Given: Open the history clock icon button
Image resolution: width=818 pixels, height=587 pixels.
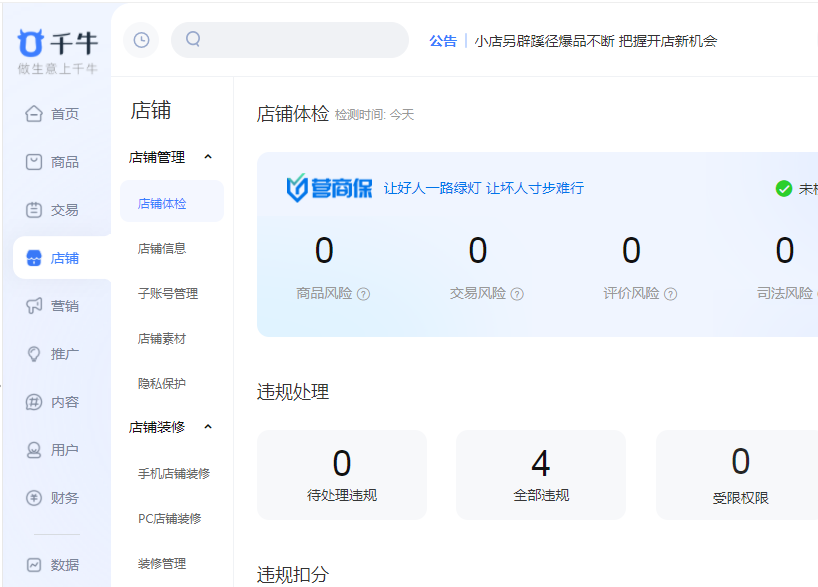Looking at the screenshot, I should (x=141, y=40).
